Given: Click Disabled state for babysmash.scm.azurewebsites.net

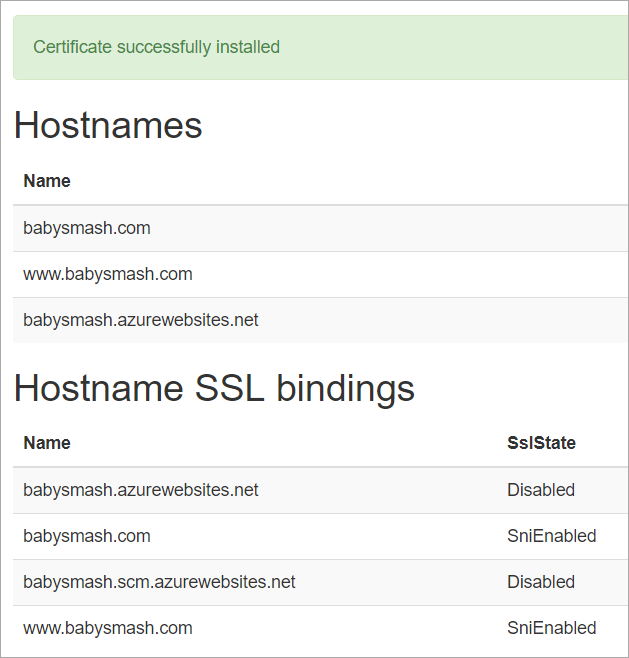Looking at the screenshot, I should (x=541, y=582).
